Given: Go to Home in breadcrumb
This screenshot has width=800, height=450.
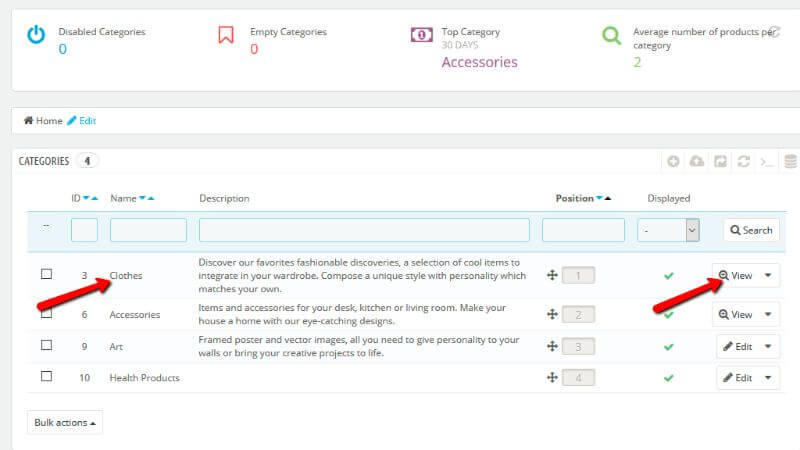Looking at the screenshot, I should click(x=49, y=121).
